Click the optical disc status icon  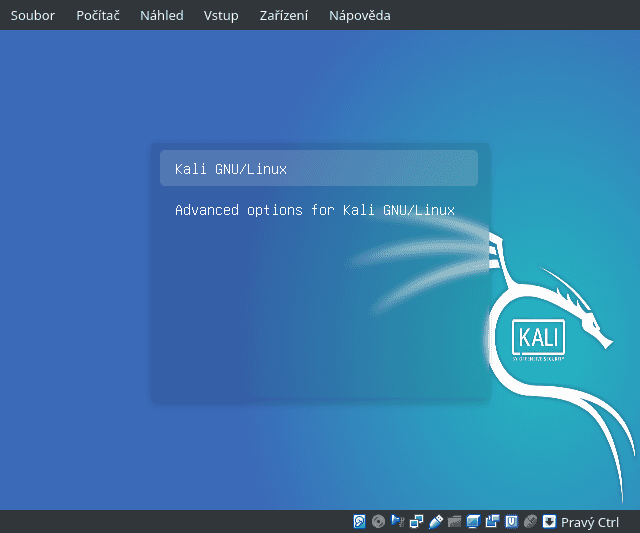coord(378,522)
